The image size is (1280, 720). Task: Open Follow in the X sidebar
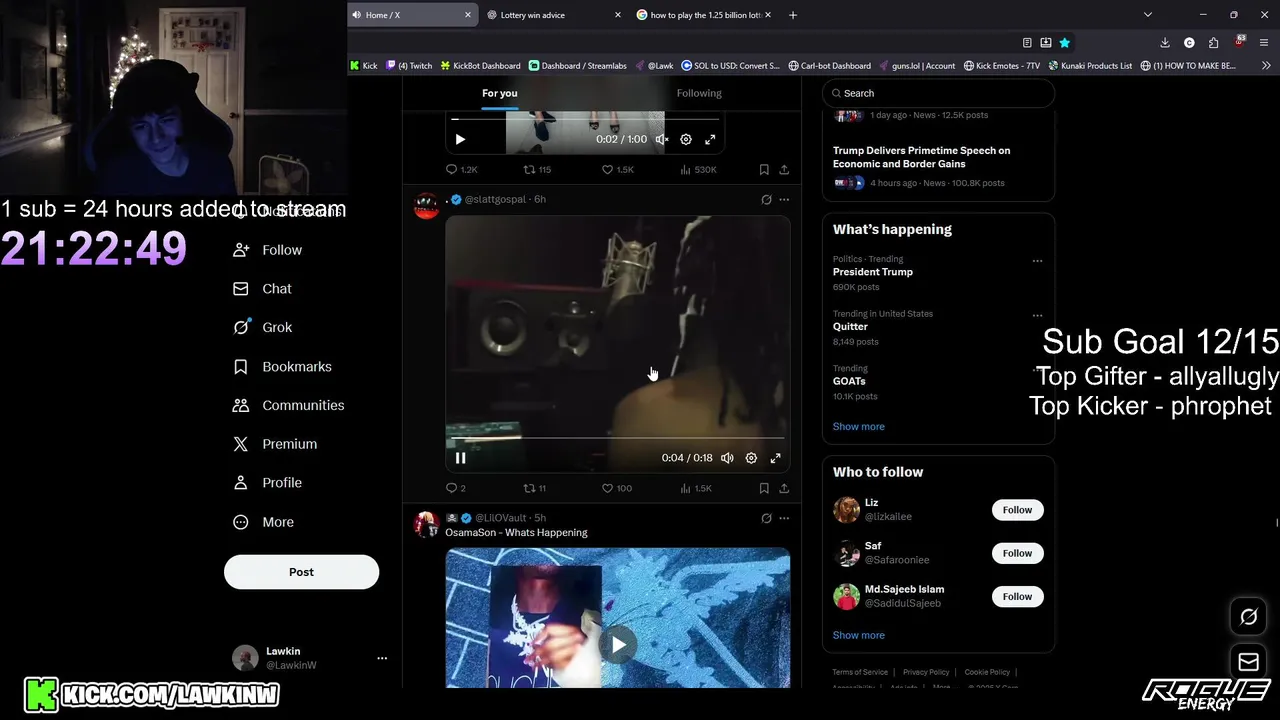(x=267, y=250)
